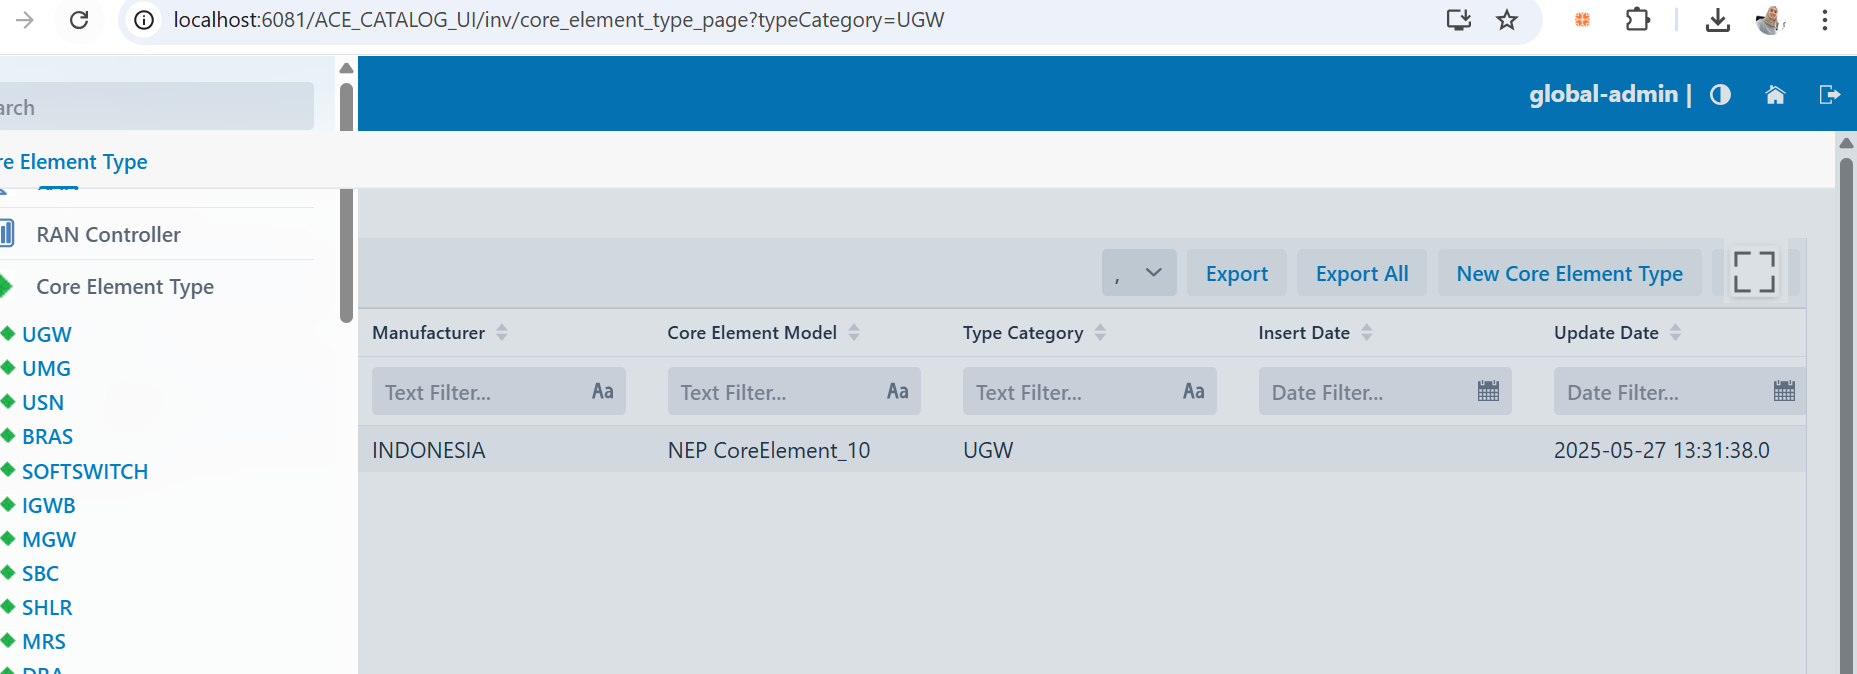Toggle the dark/light contrast theme icon

point(1720,95)
